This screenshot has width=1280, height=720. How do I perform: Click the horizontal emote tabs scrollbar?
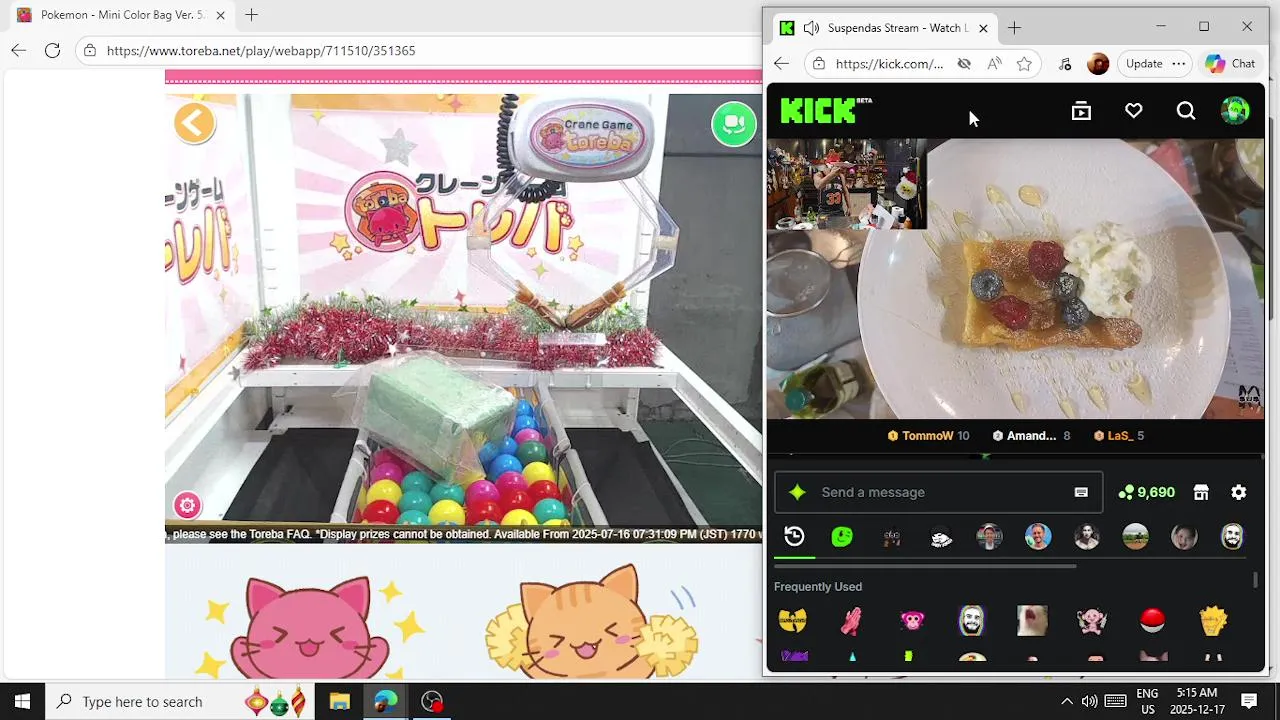click(925, 566)
